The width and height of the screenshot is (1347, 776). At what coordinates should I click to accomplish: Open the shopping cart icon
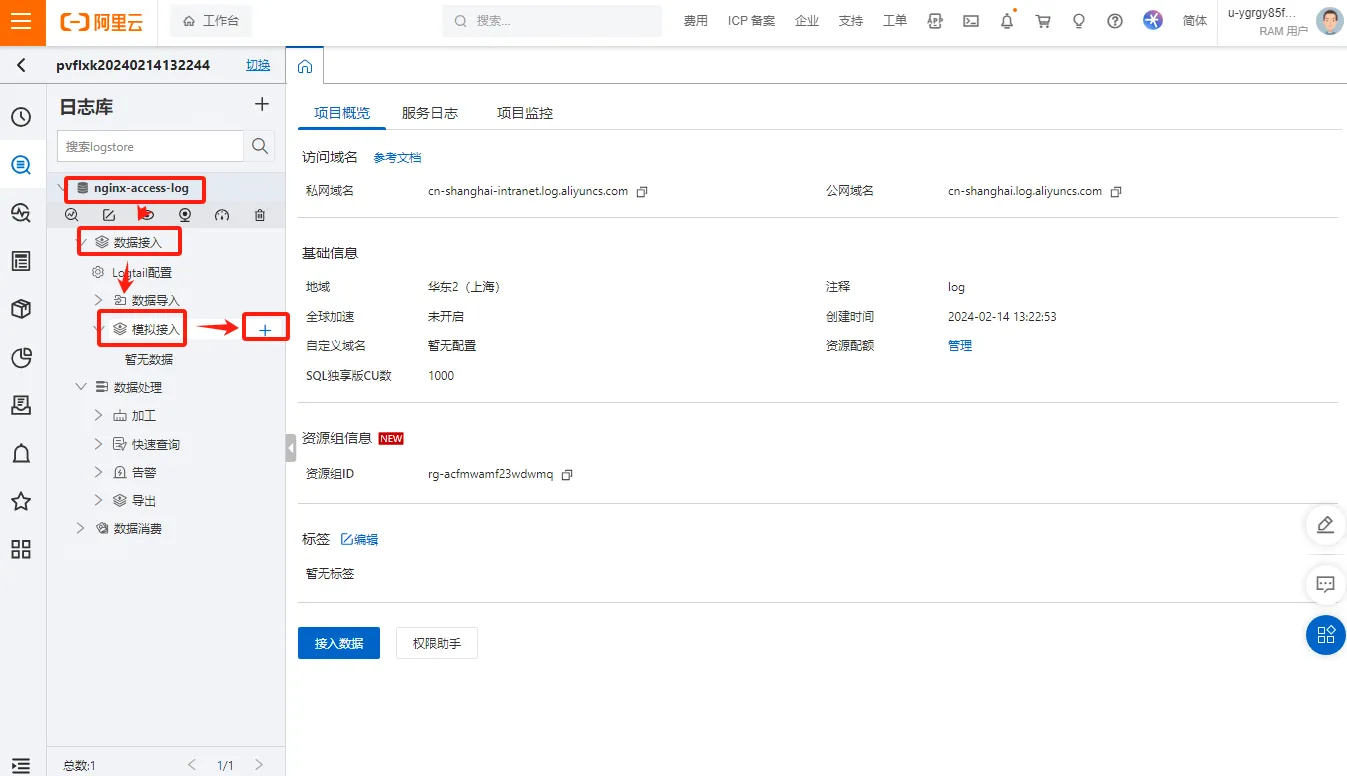[x=1043, y=21]
